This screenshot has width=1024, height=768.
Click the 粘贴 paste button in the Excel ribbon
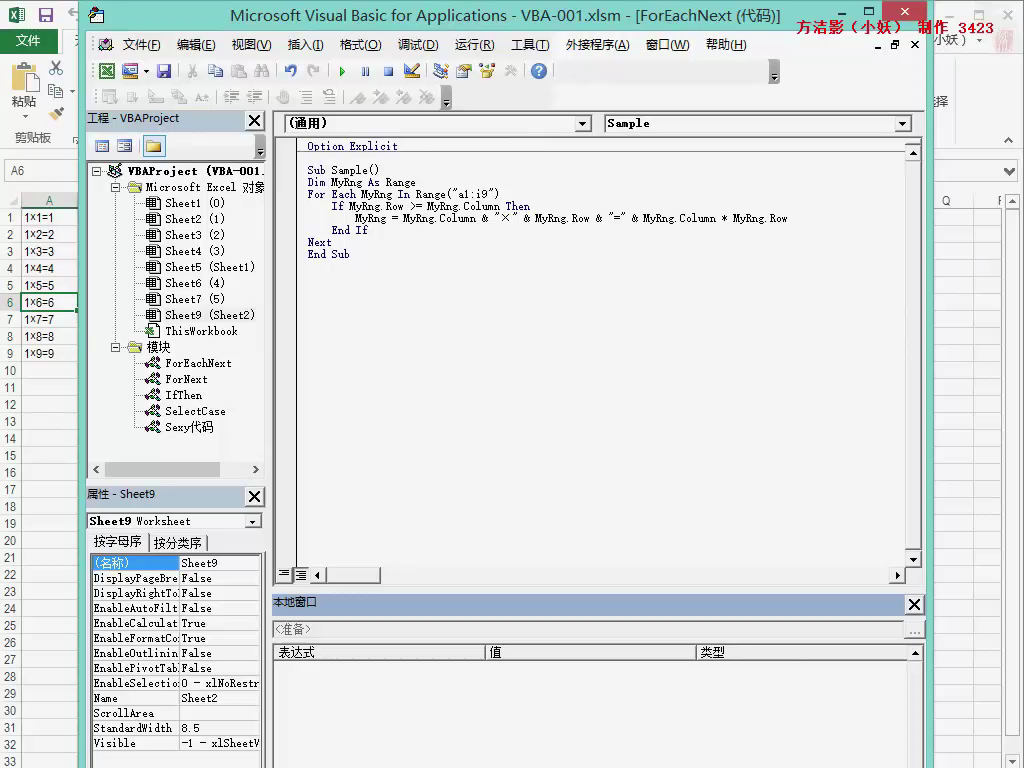coord(24,89)
